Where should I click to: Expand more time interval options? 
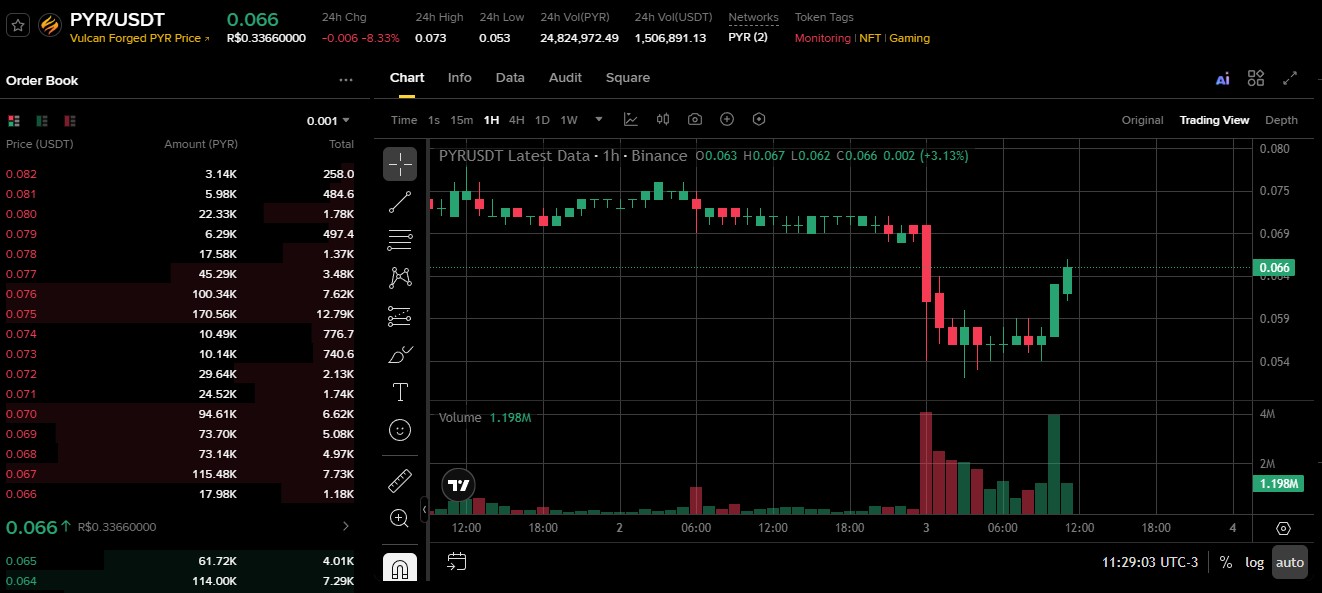coord(599,119)
